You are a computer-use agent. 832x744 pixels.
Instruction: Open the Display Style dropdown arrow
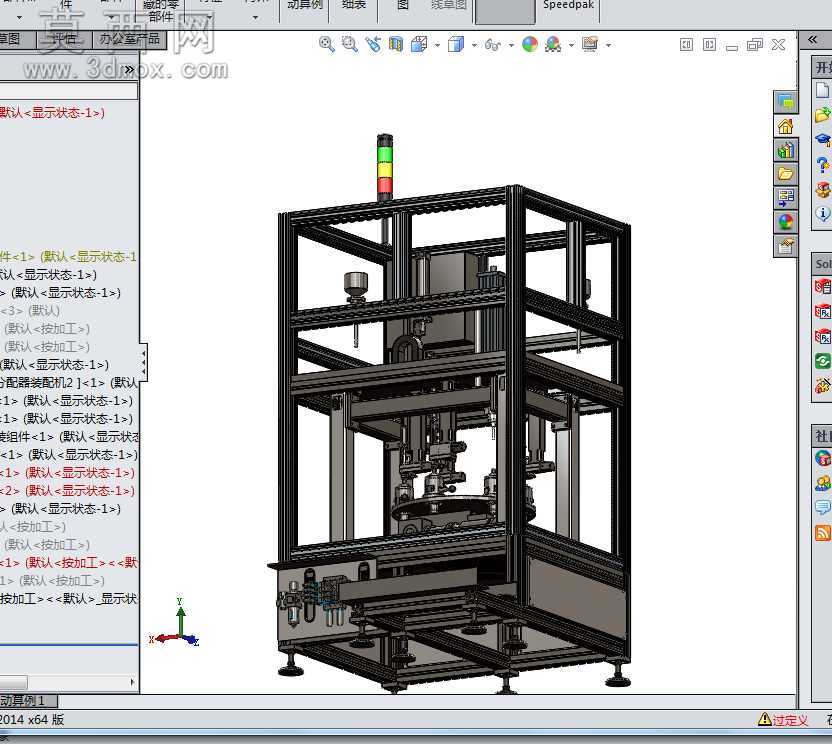(x=474, y=45)
